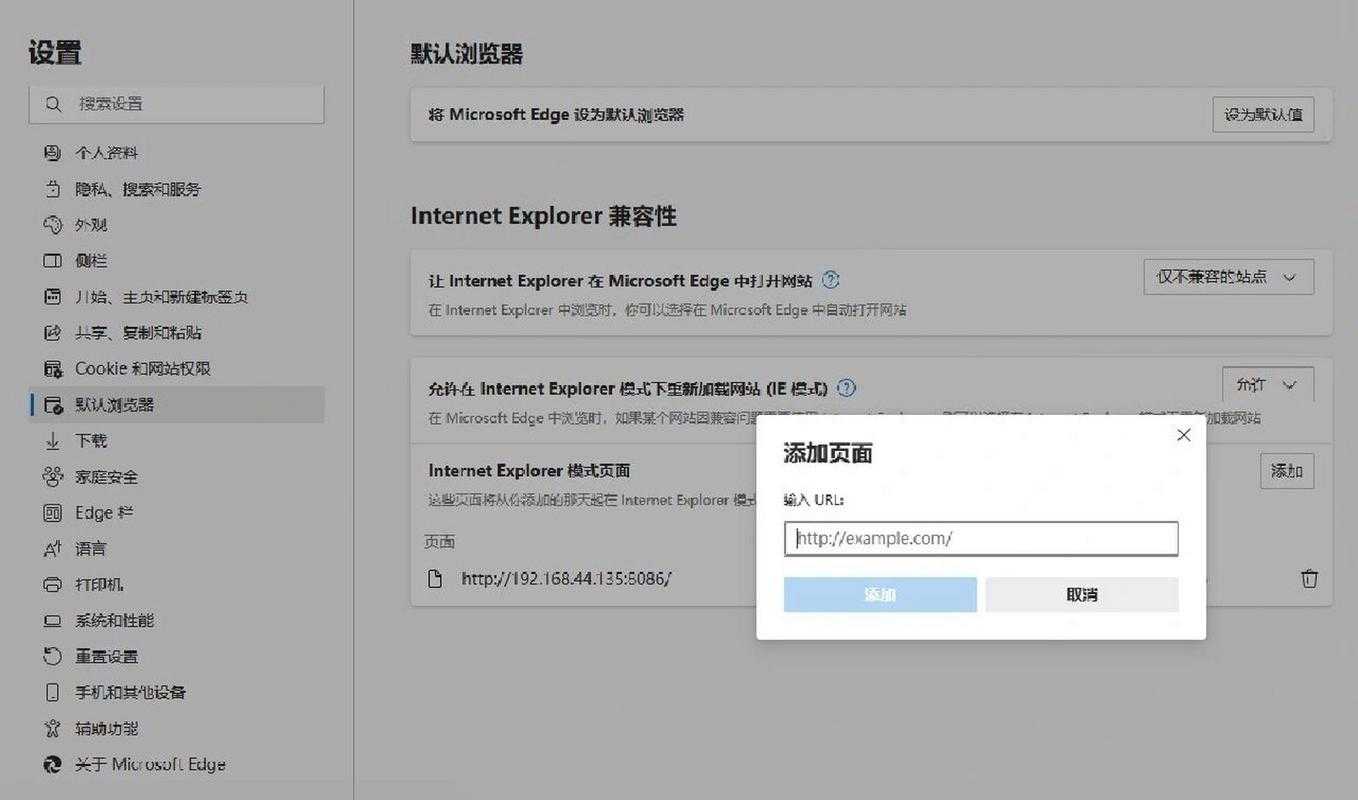Click the 搜索设置 search box
This screenshot has width=1358, height=800.
(177, 104)
